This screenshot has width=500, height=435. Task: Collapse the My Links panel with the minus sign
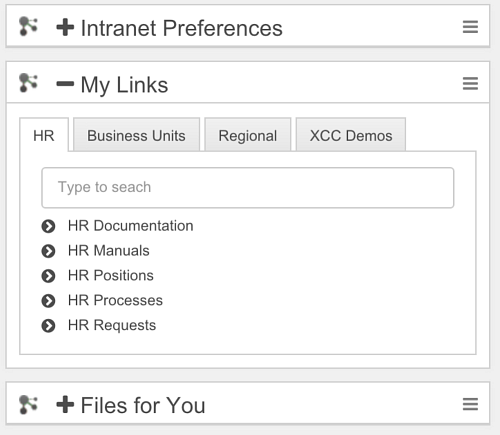(x=65, y=84)
